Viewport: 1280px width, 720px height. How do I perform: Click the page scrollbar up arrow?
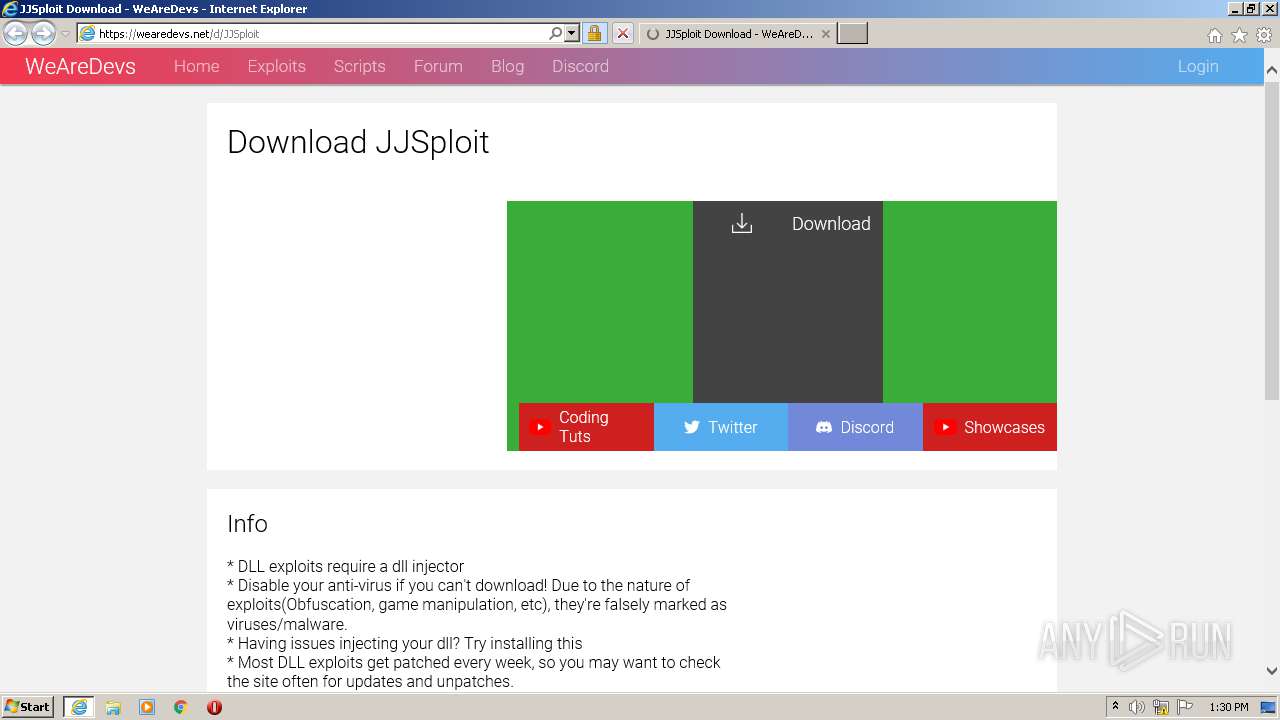(x=1271, y=70)
